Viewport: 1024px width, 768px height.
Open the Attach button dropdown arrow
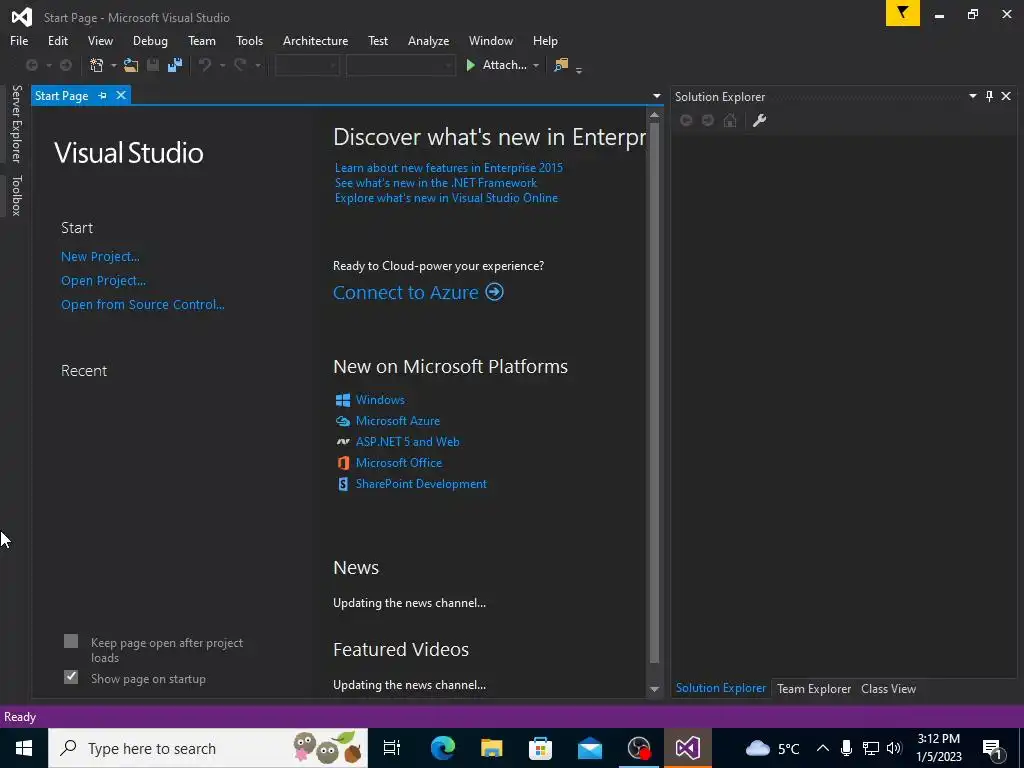[x=536, y=65]
